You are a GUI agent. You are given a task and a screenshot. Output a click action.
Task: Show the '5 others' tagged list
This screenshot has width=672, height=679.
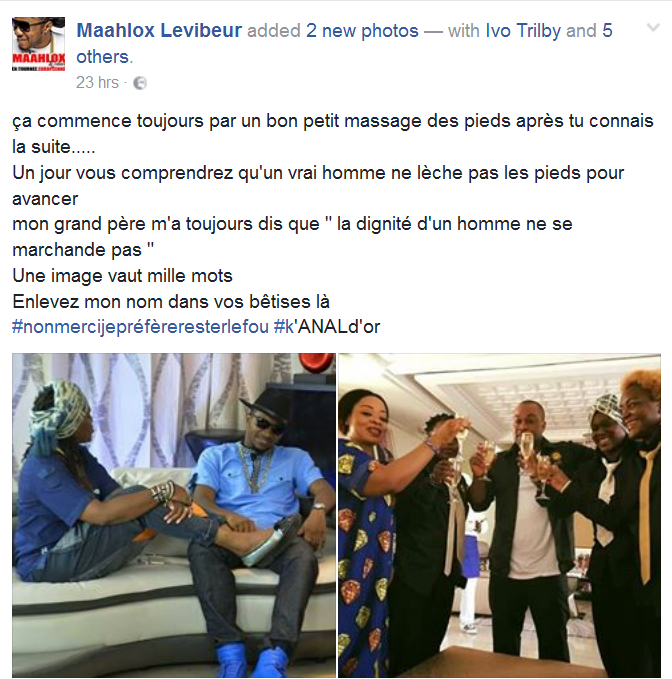pyautogui.click(x=344, y=43)
